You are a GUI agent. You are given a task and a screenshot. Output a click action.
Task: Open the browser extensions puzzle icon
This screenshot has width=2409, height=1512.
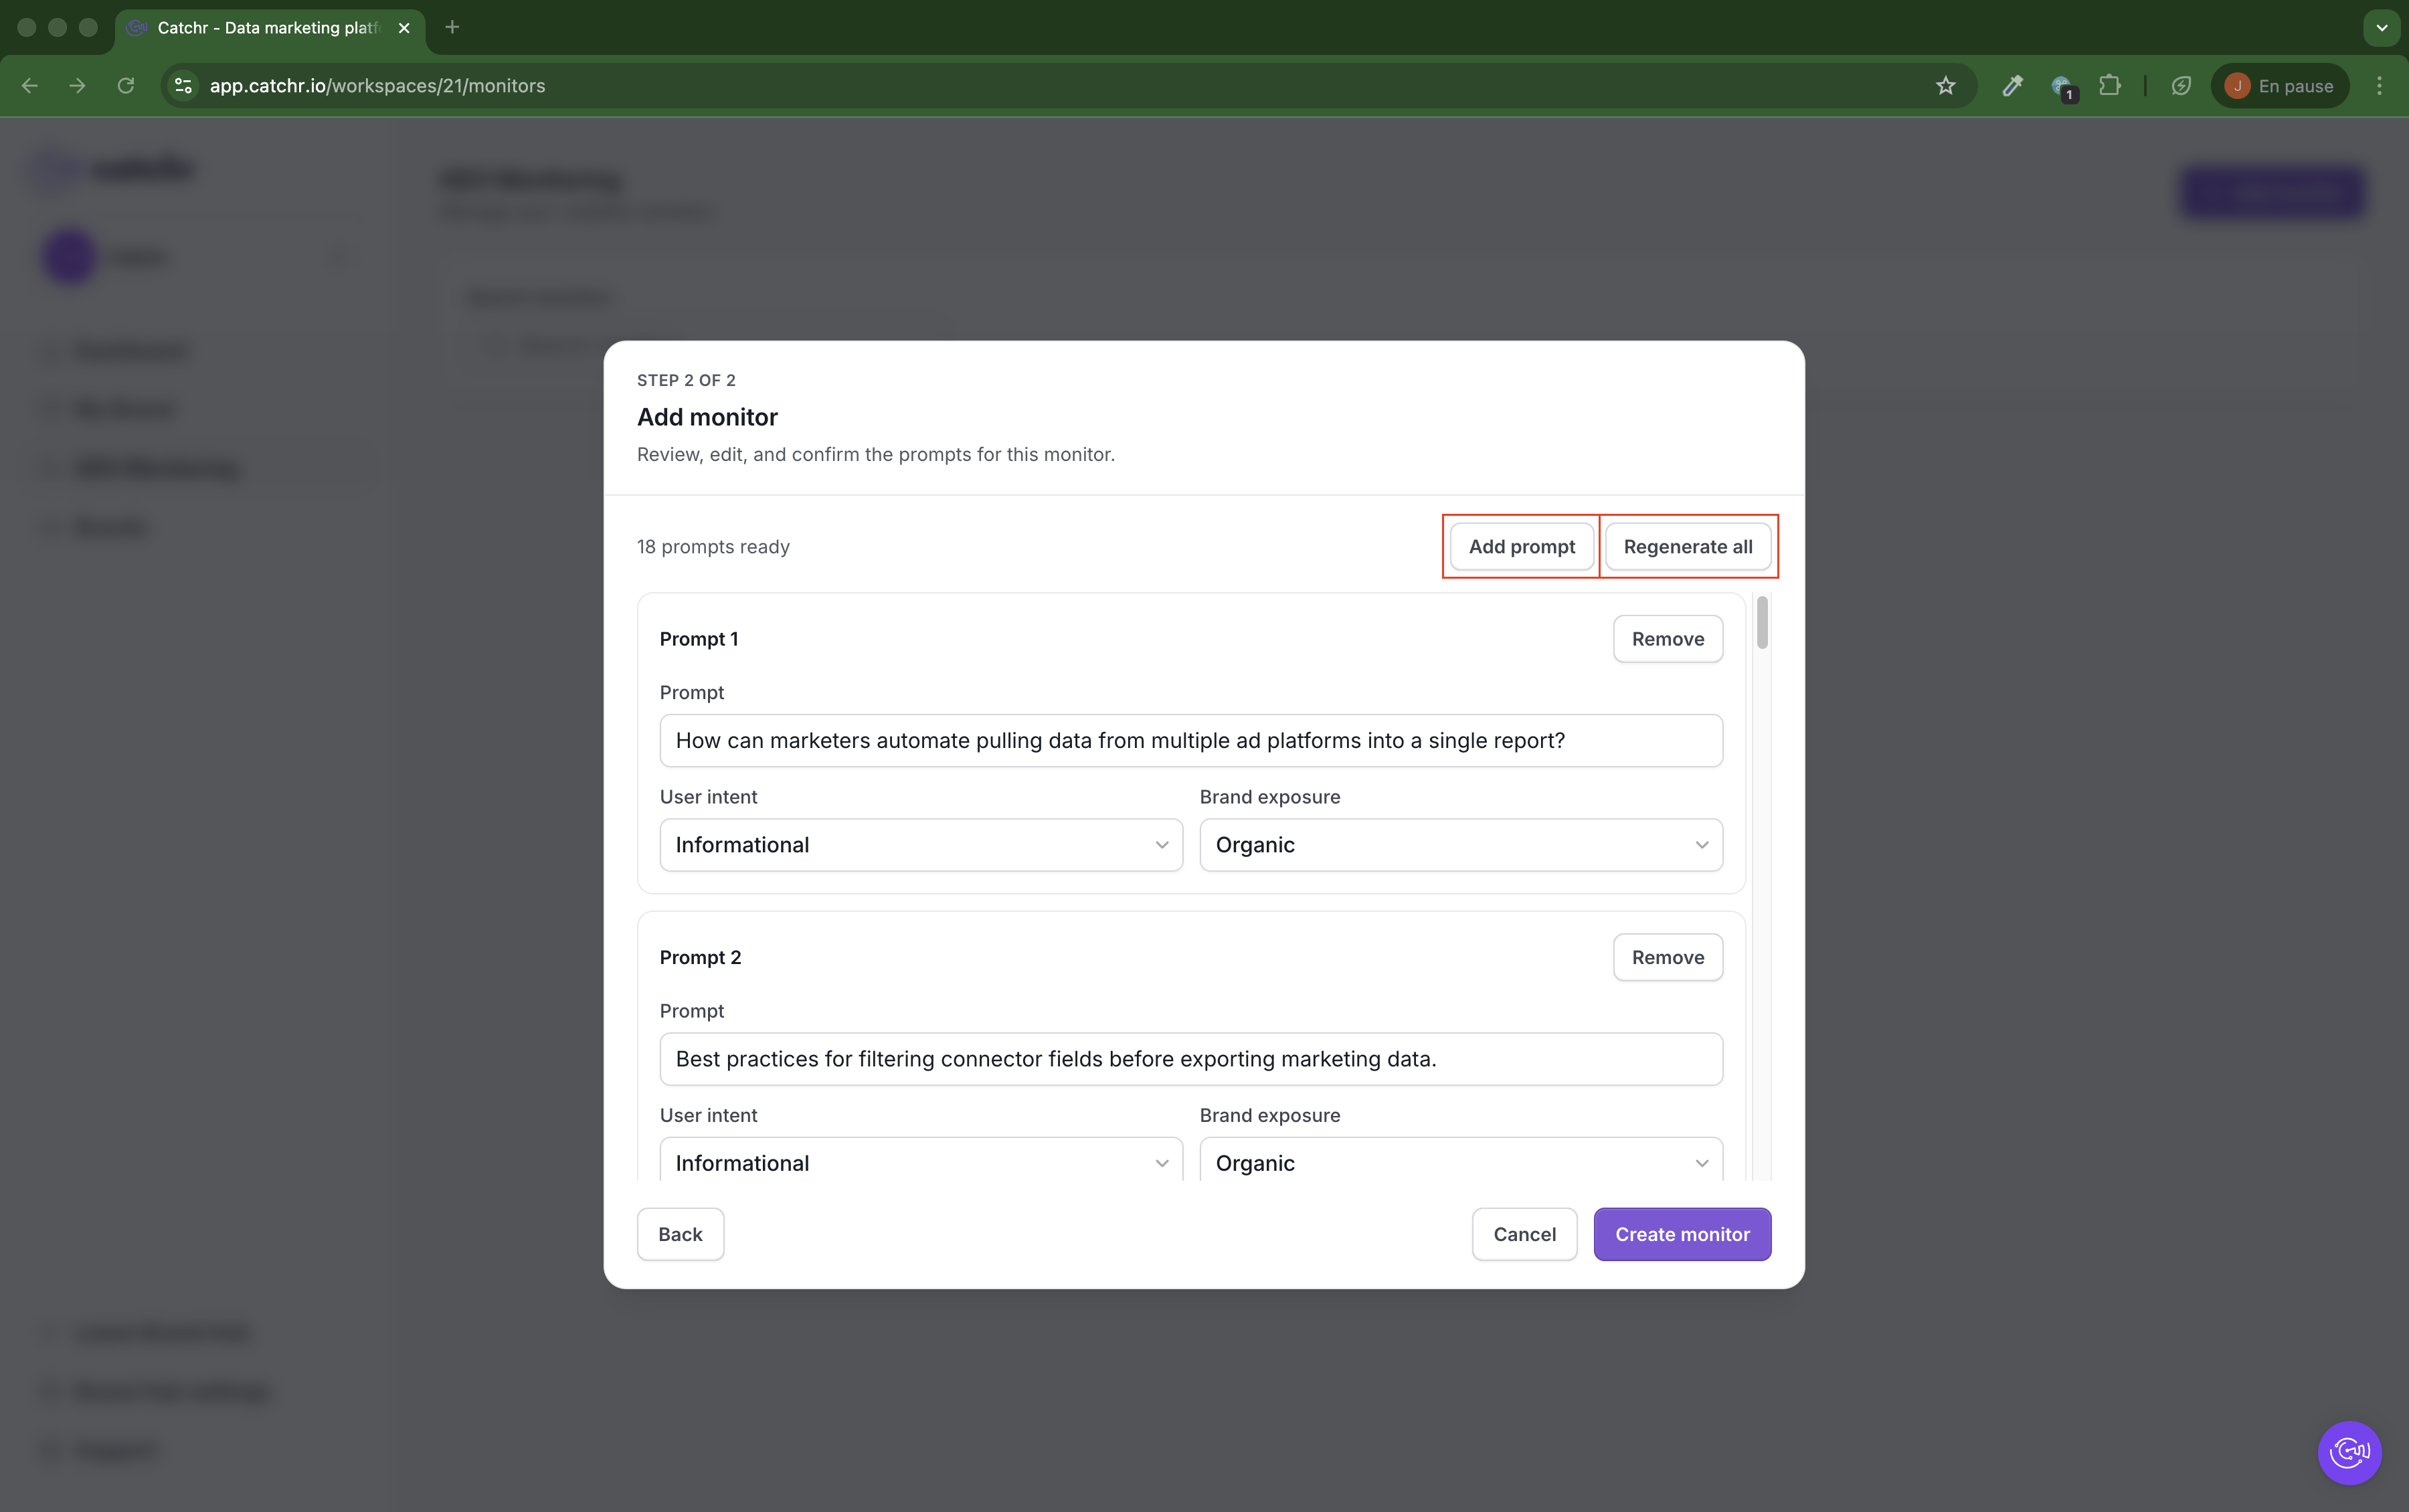click(x=2109, y=86)
